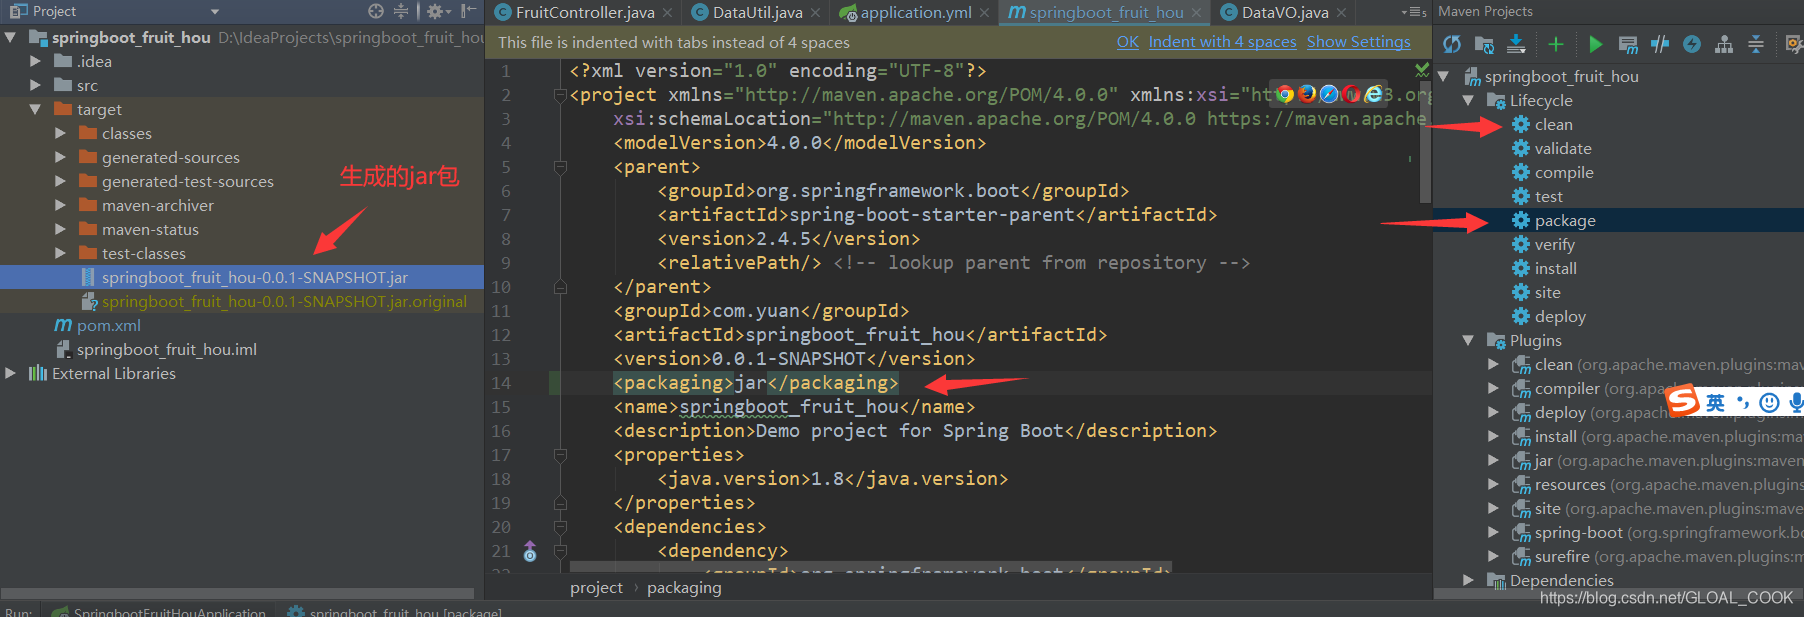The image size is (1804, 617).
Task: Open in Safari browser icon
Action: pyautogui.click(x=1329, y=94)
